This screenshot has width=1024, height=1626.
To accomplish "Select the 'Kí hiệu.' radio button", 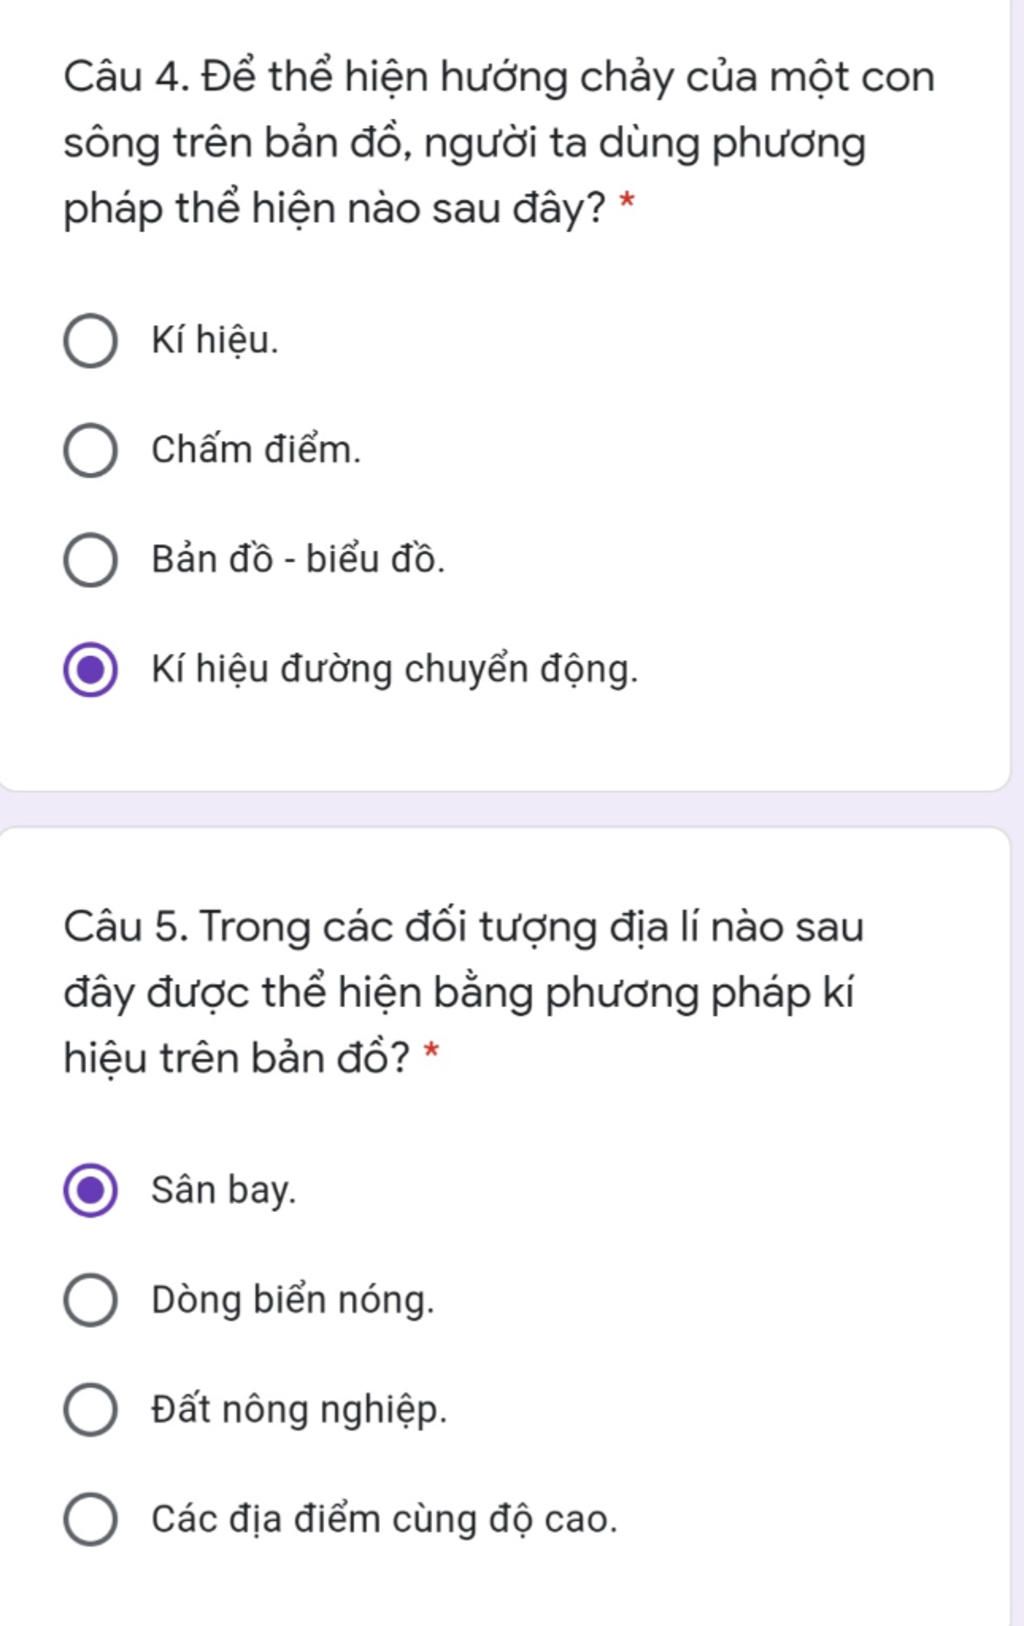I will point(90,341).
